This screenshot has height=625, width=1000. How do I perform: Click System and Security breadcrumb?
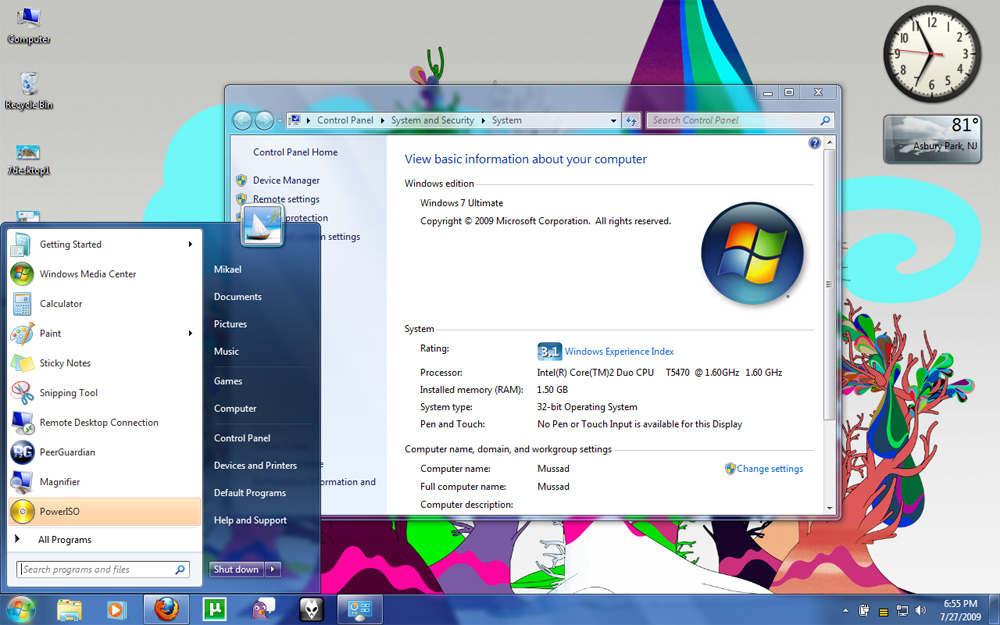[432, 120]
